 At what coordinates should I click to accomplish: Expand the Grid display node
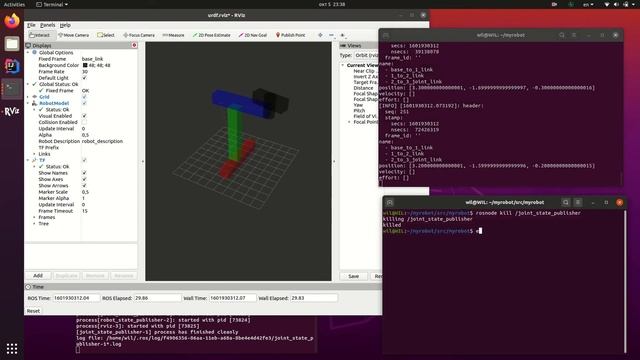pos(28,97)
